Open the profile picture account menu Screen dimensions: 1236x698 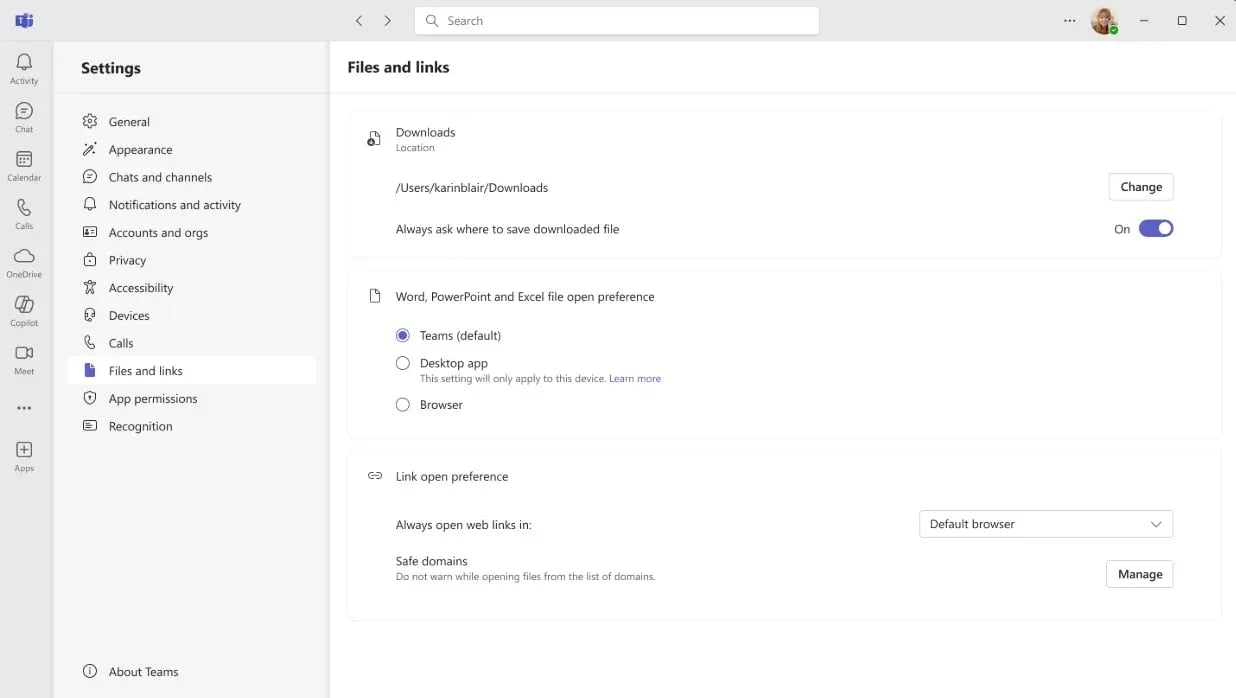(1104, 20)
